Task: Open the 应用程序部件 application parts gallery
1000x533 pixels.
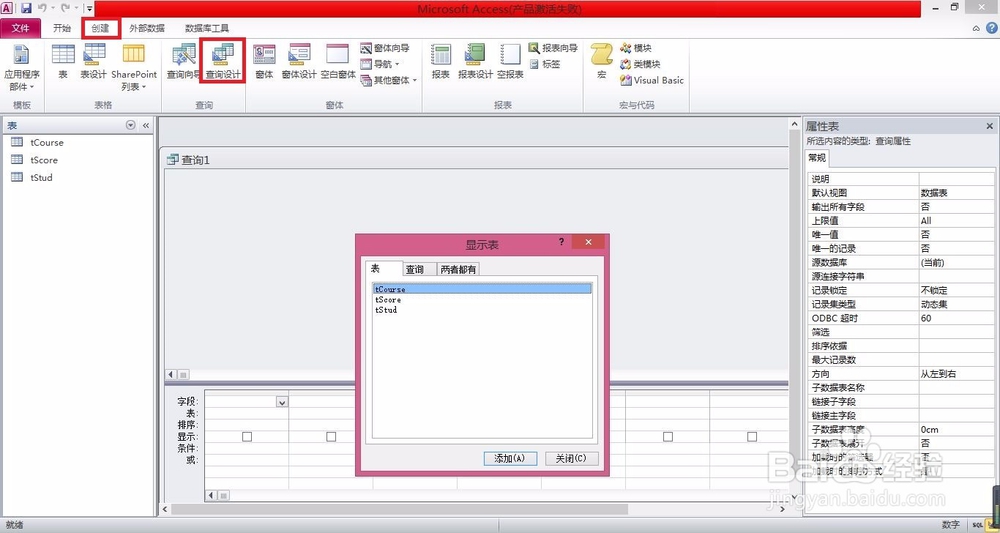Action: (x=22, y=68)
